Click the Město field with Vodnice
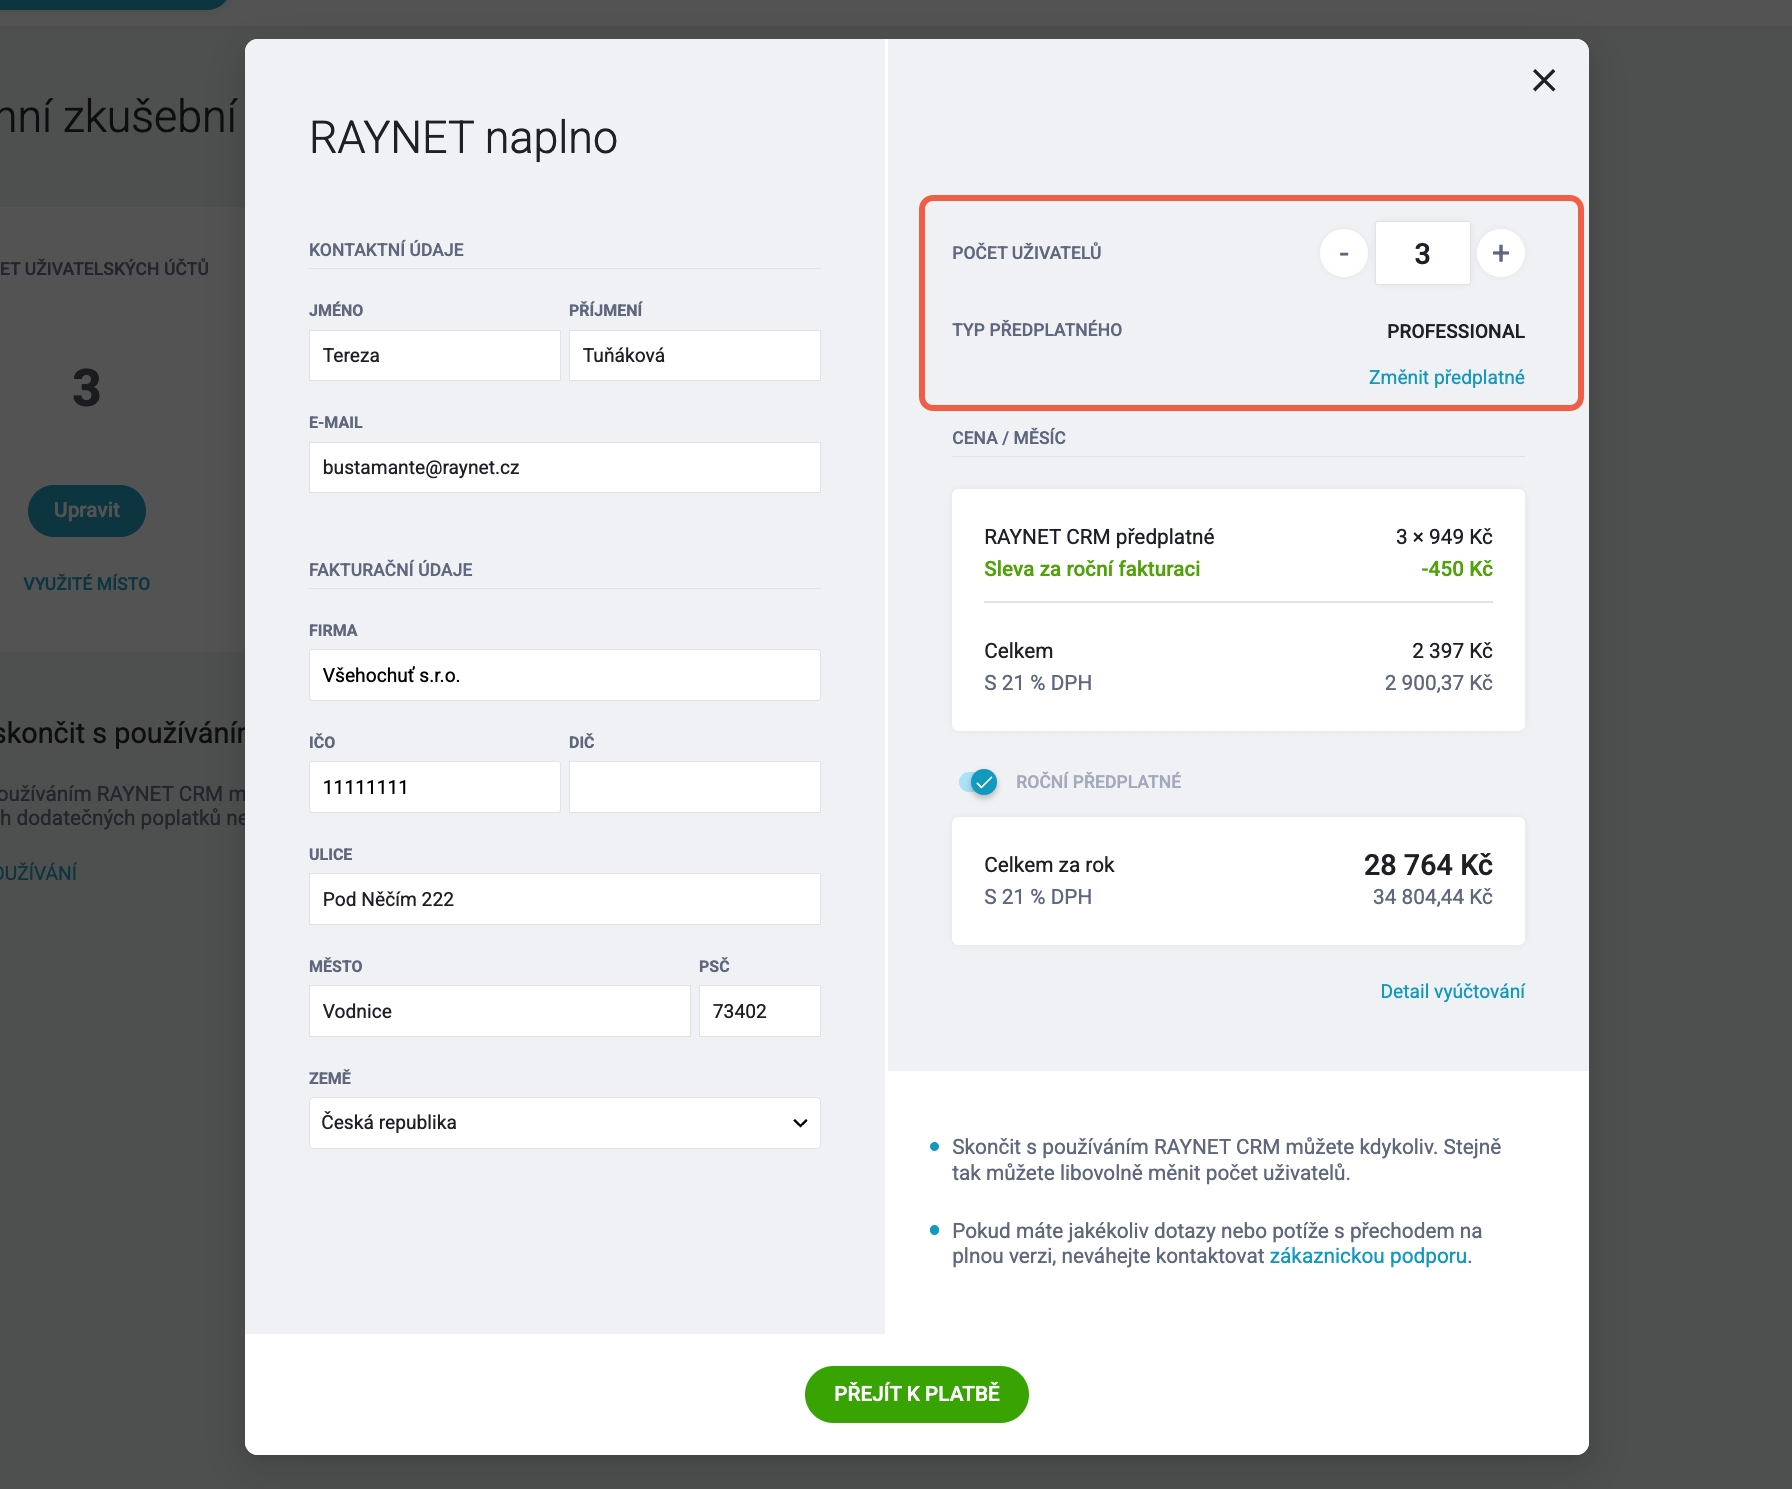The width and height of the screenshot is (1792, 1489). [500, 1011]
